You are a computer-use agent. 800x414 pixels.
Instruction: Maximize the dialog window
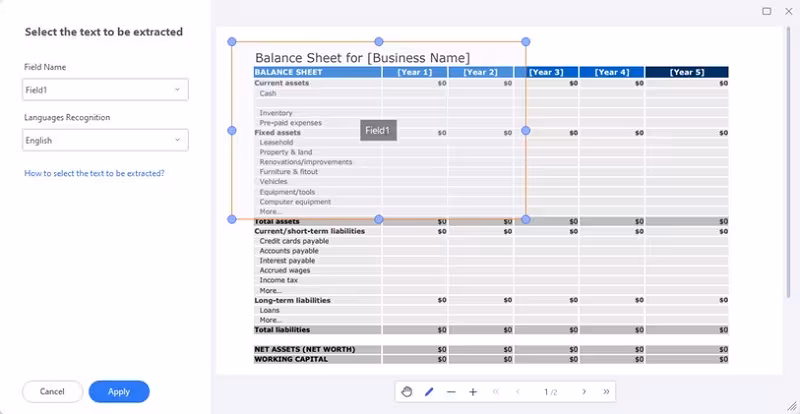tap(766, 11)
